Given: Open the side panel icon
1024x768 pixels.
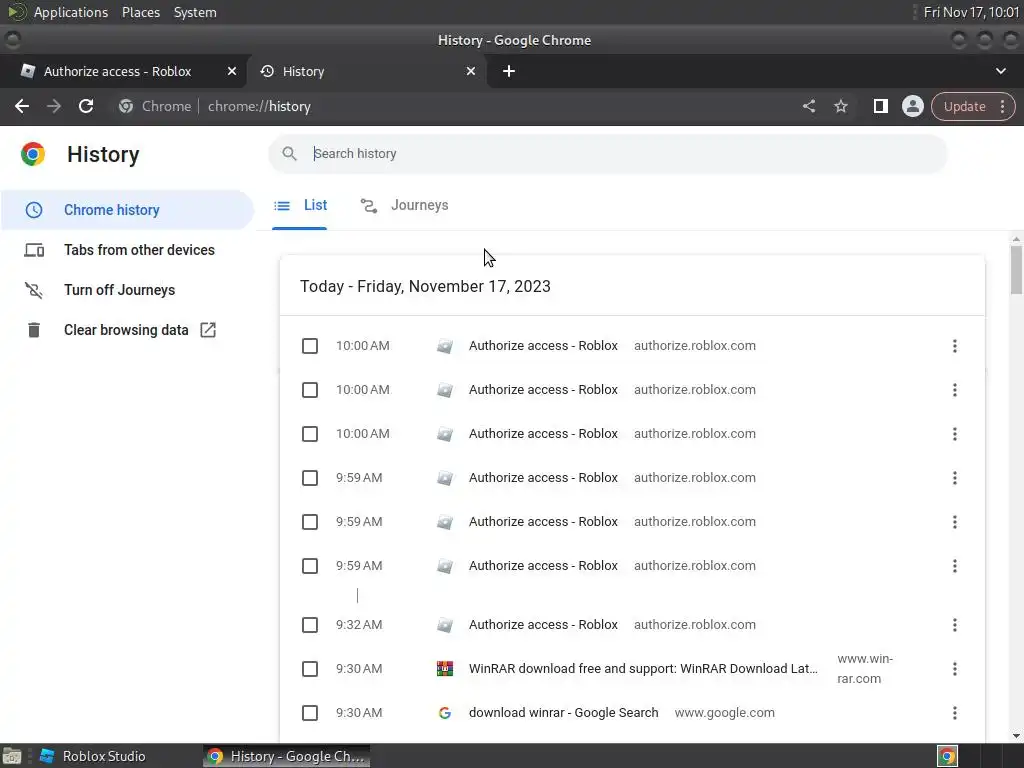Looking at the screenshot, I should pos(880,106).
